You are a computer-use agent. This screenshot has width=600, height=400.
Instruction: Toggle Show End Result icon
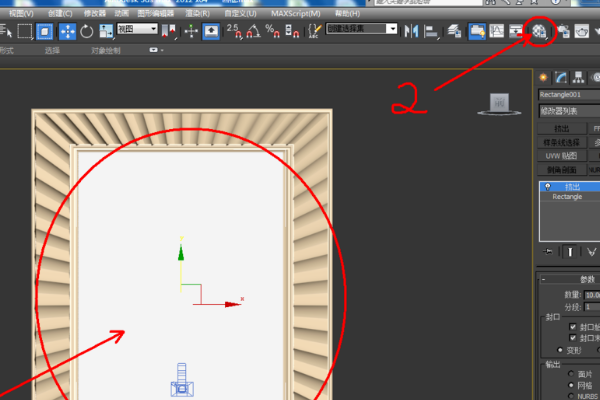point(570,252)
